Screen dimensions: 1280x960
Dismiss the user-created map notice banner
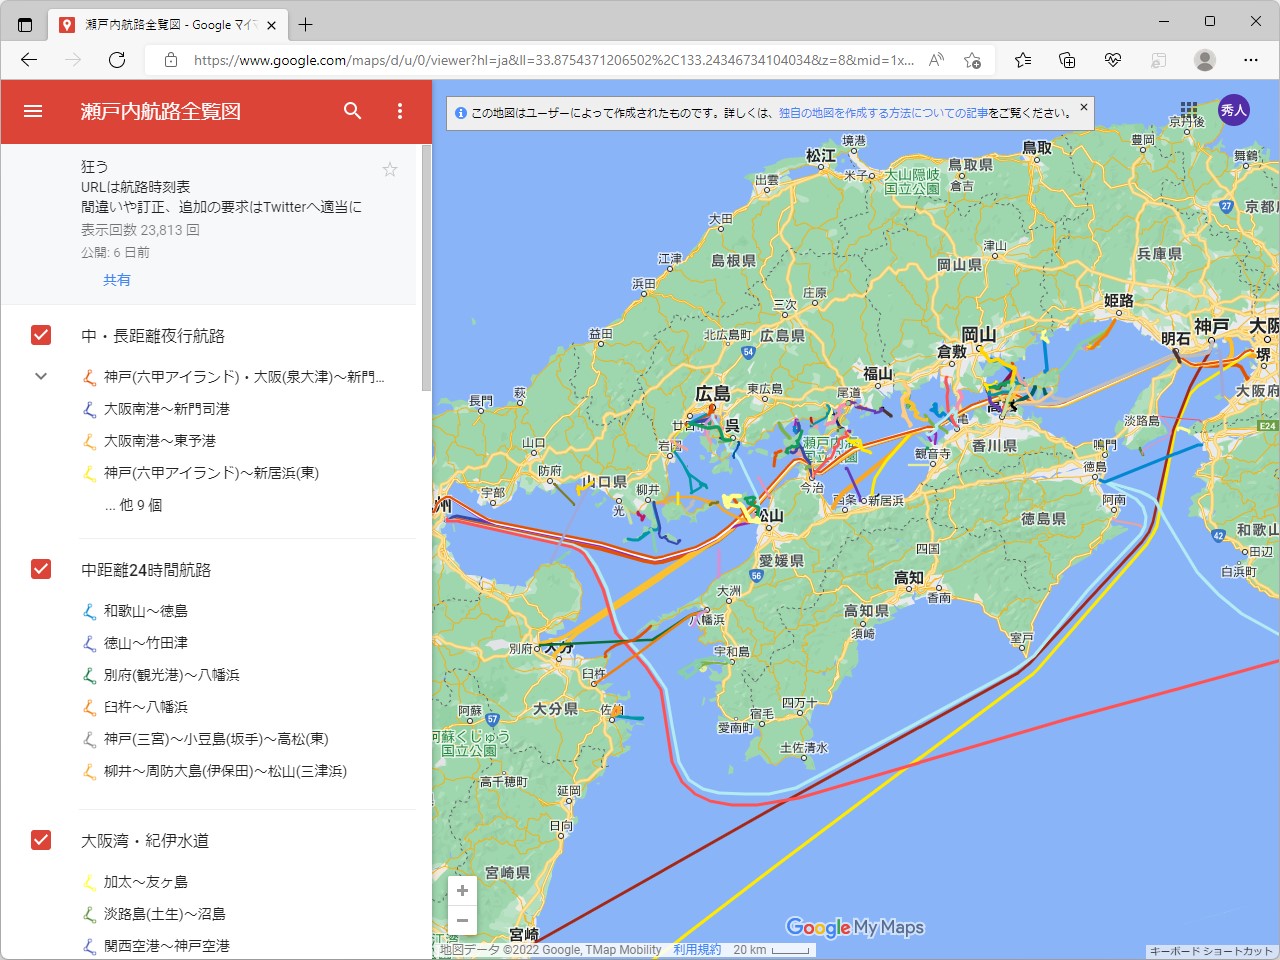point(1083,106)
